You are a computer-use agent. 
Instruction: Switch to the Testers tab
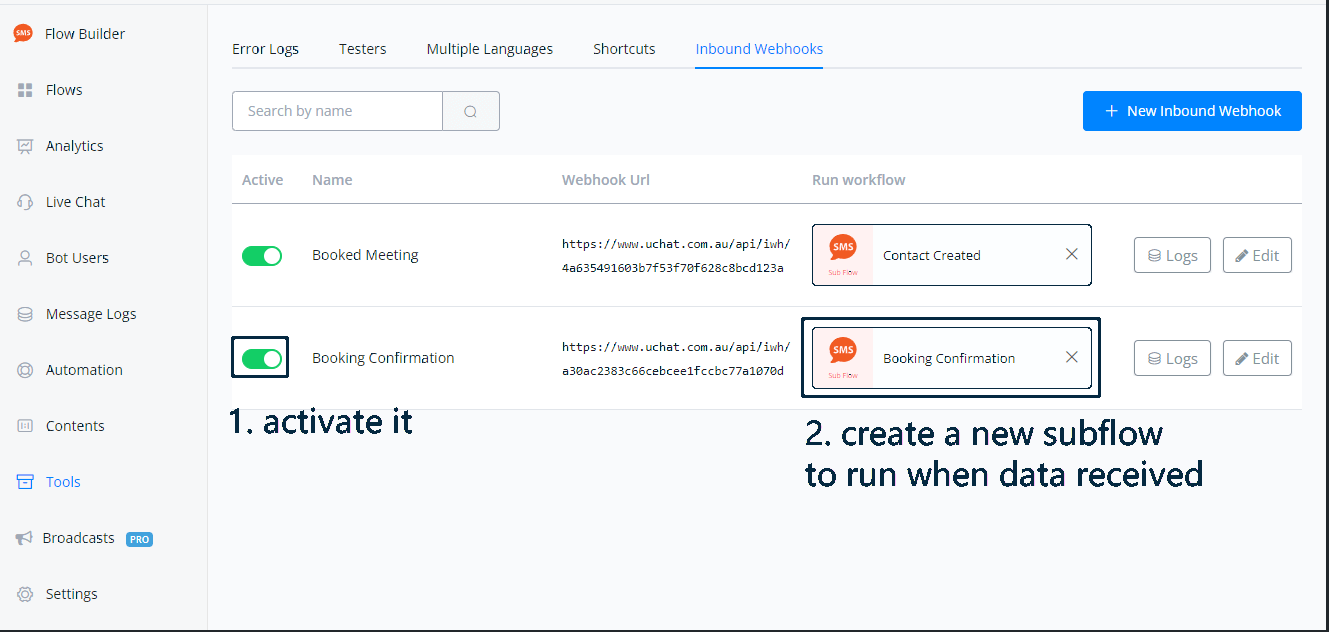click(363, 49)
